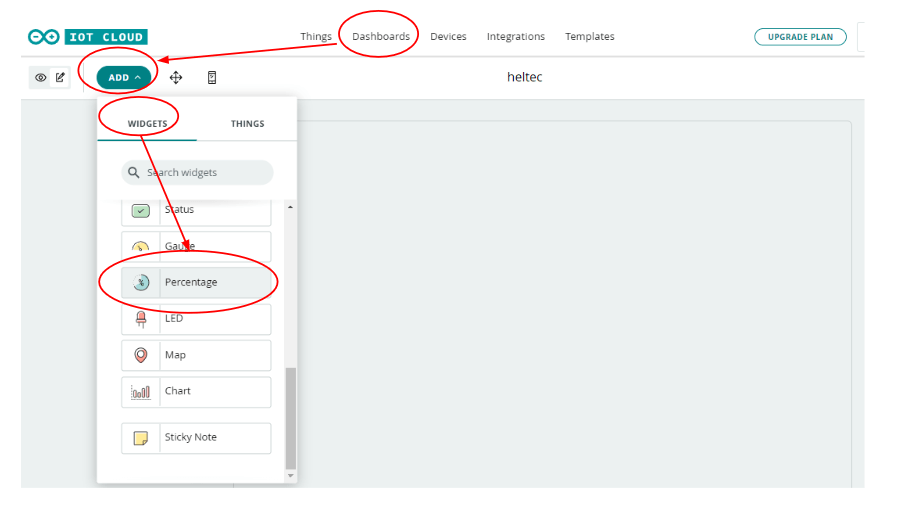
Task: Add the Sticky Note widget
Action: 196,437
